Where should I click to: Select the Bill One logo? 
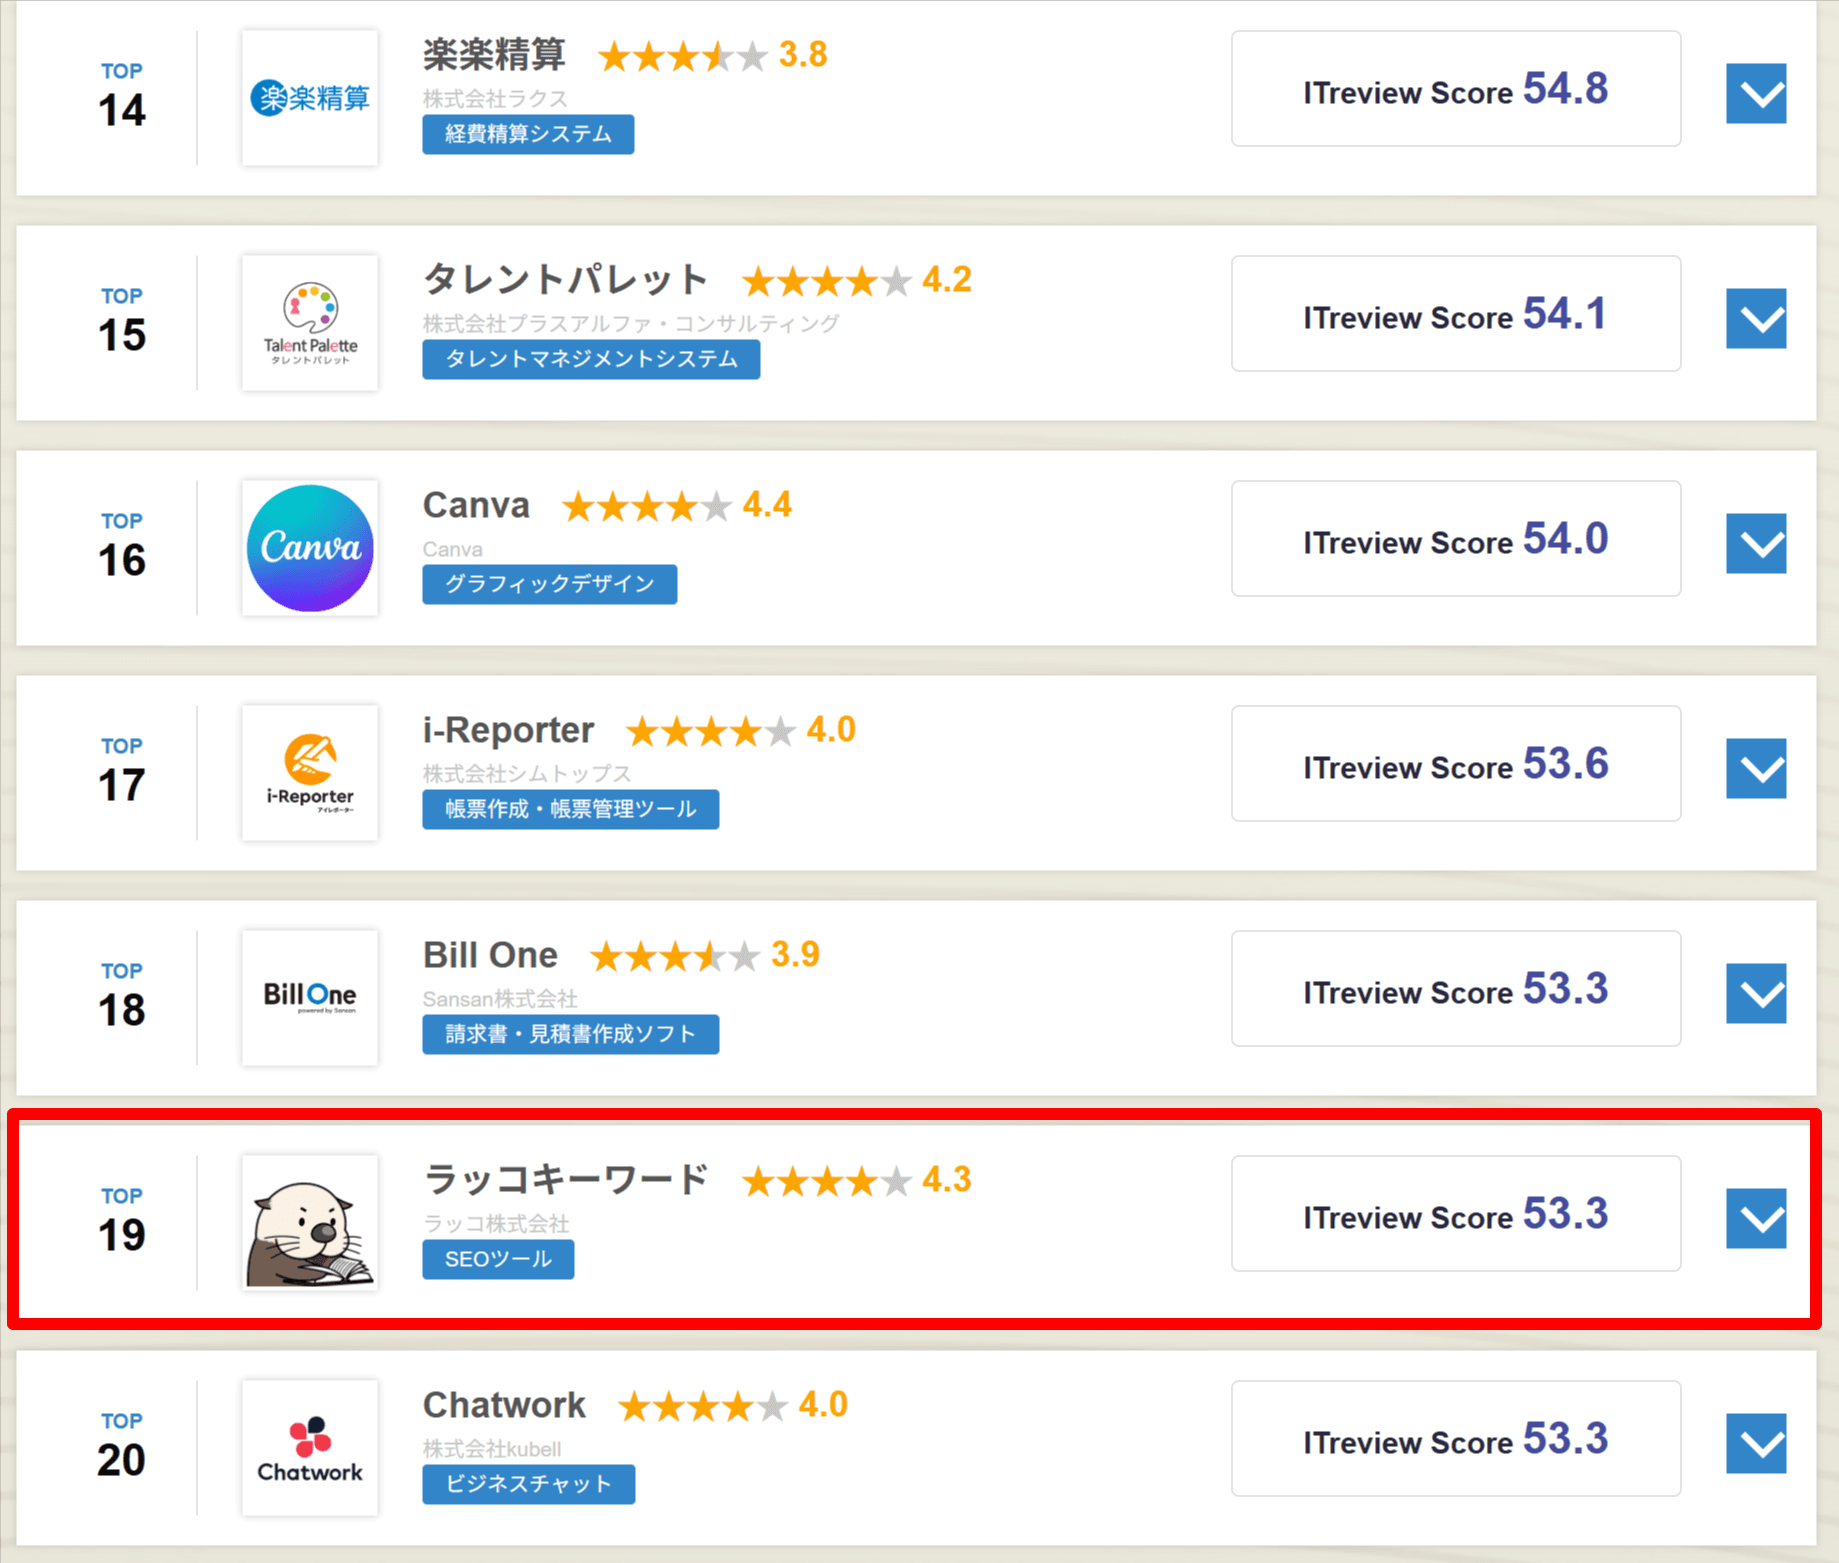pyautogui.click(x=310, y=998)
